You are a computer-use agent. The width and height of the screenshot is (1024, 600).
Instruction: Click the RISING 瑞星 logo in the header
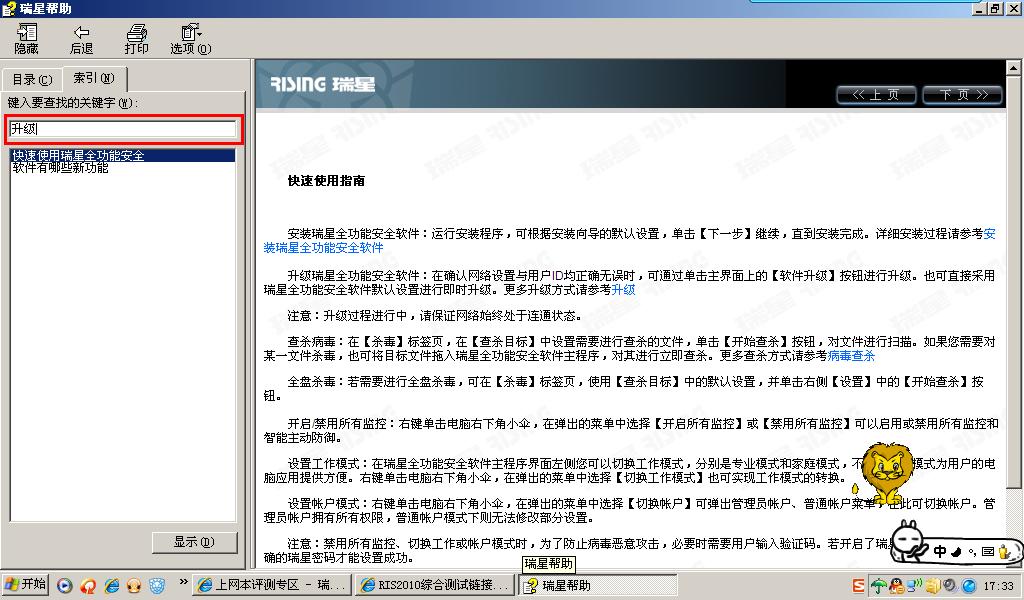click(x=323, y=84)
